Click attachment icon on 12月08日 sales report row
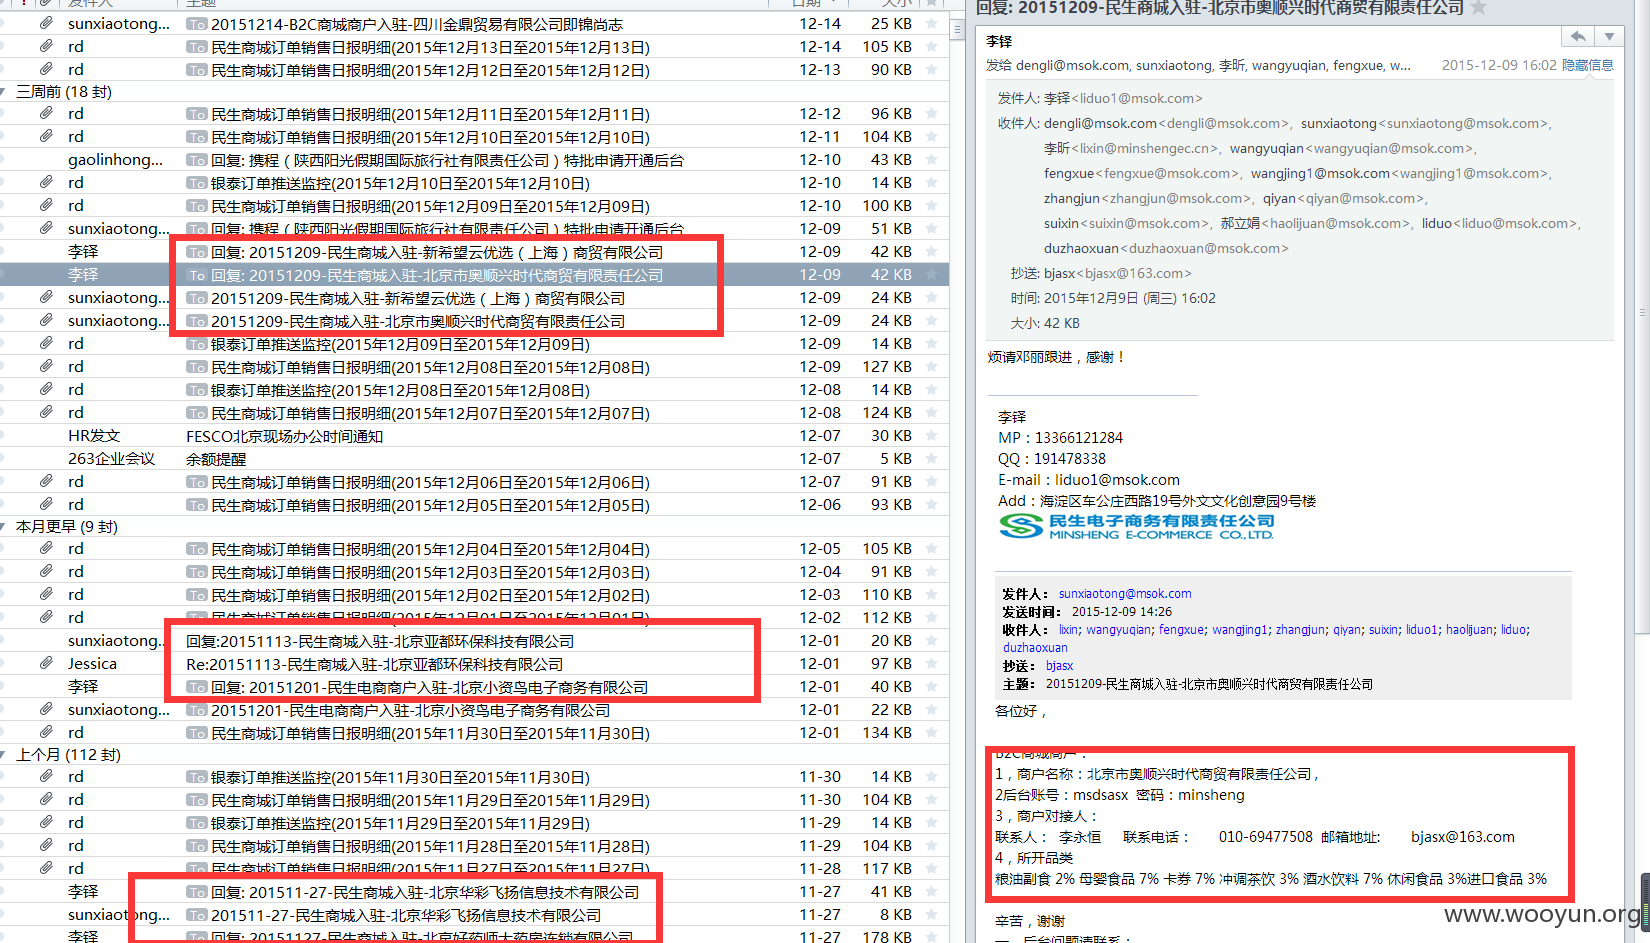The image size is (1650, 943). coord(46,366)
